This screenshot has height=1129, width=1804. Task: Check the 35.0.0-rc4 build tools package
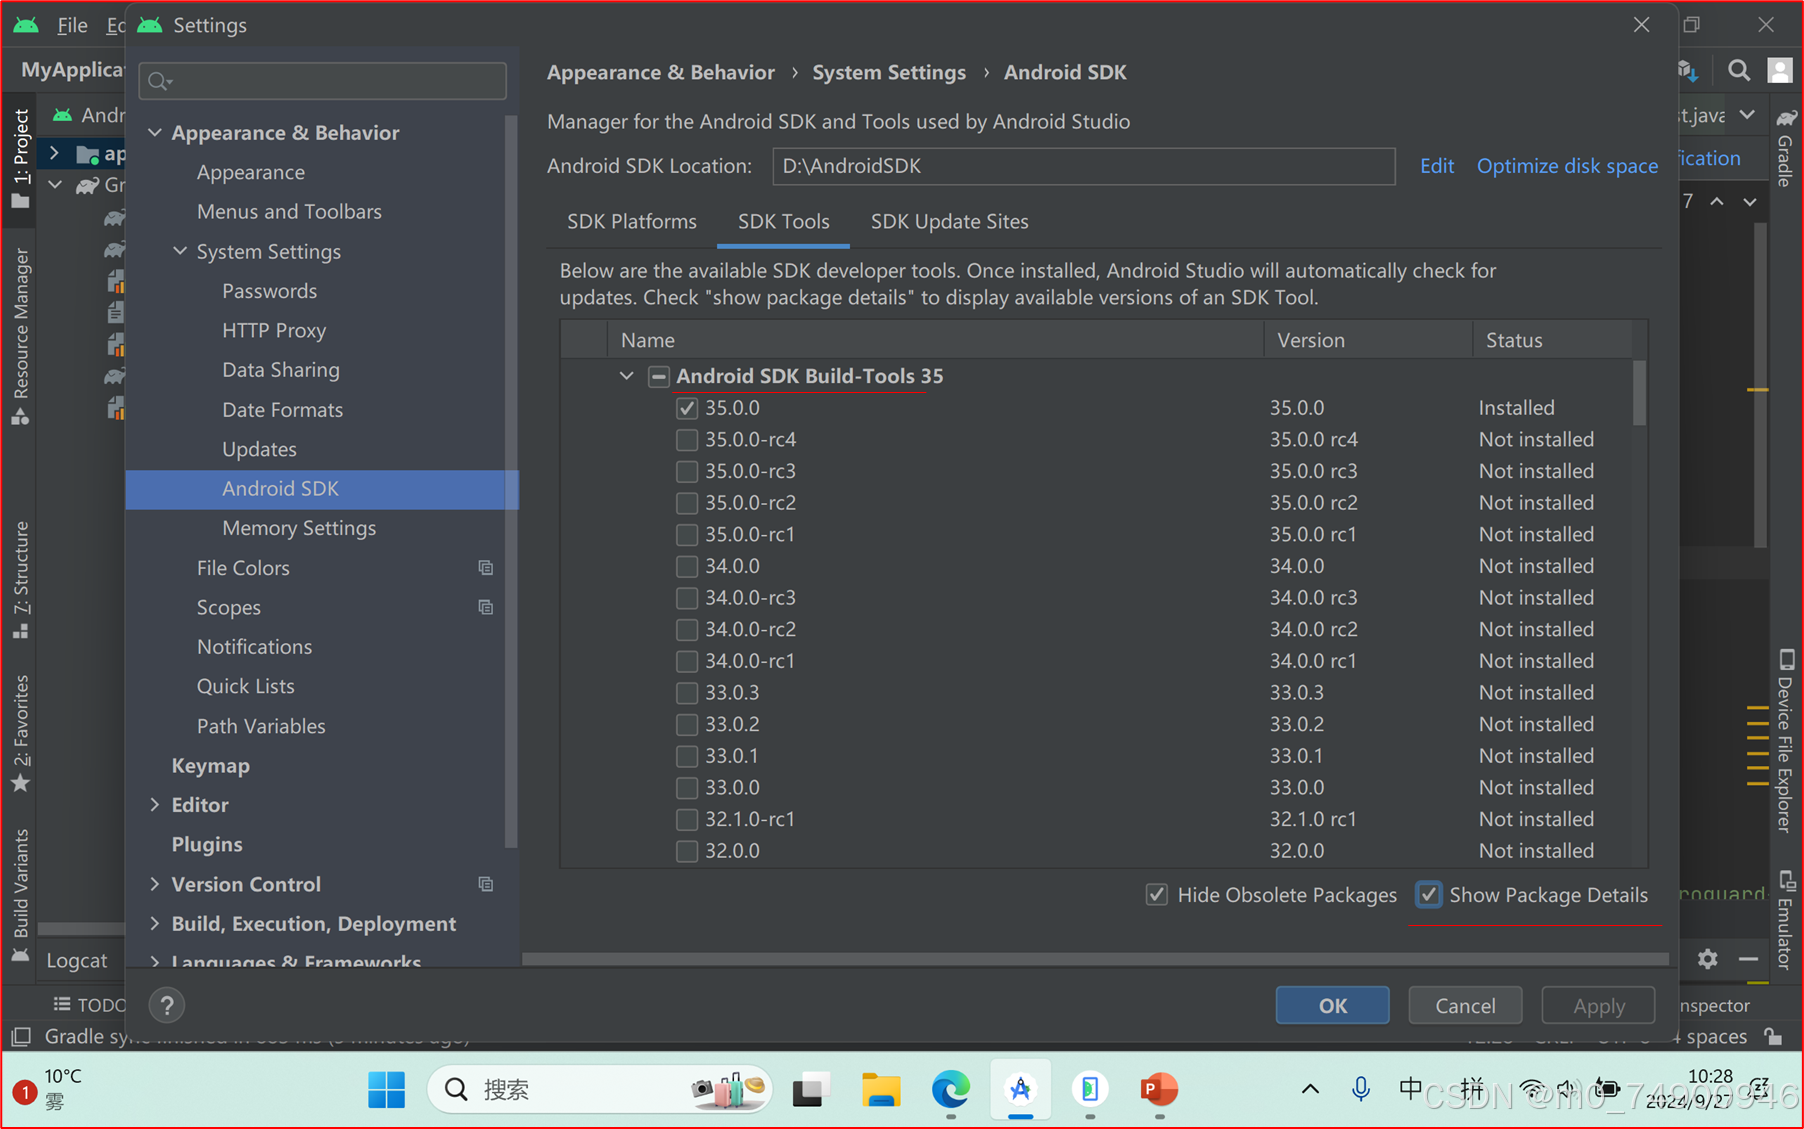pos(687,439)
